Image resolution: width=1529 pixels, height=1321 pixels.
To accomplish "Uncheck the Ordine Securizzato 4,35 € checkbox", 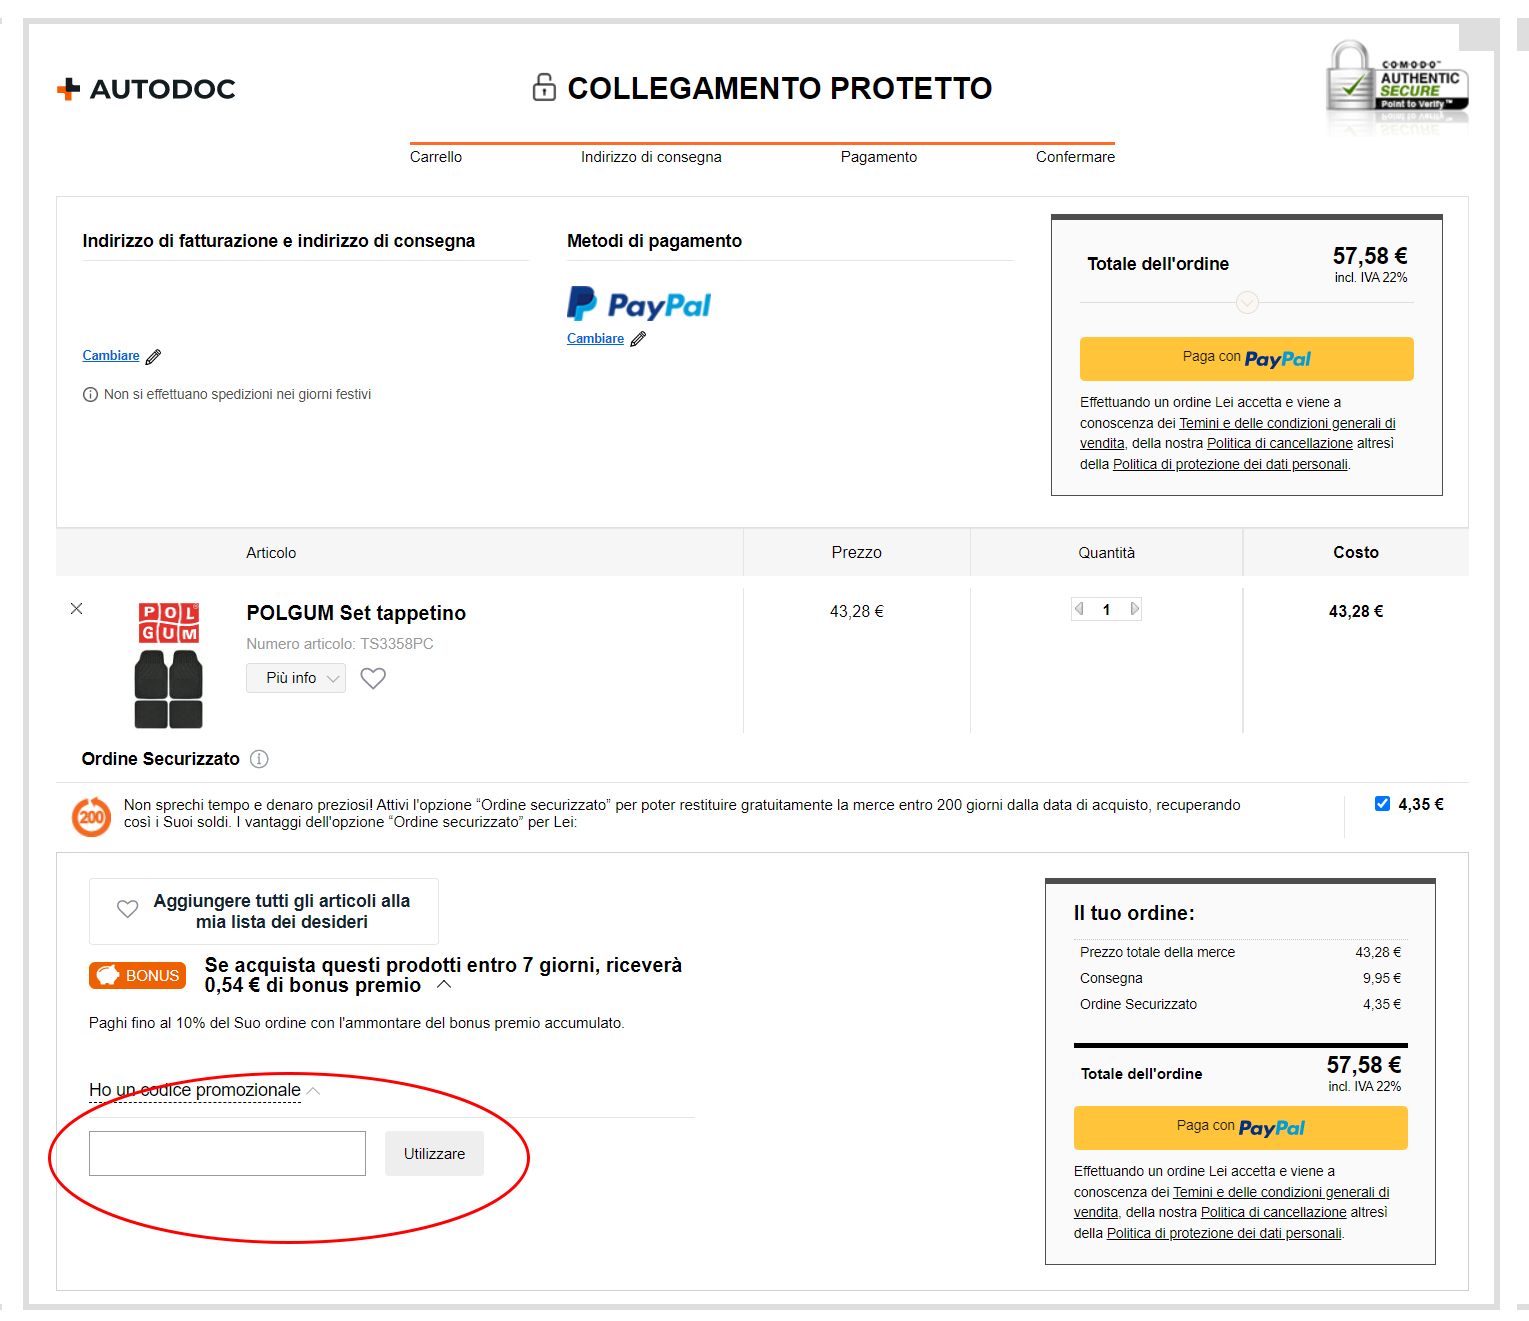I will tap(1382, 803).
